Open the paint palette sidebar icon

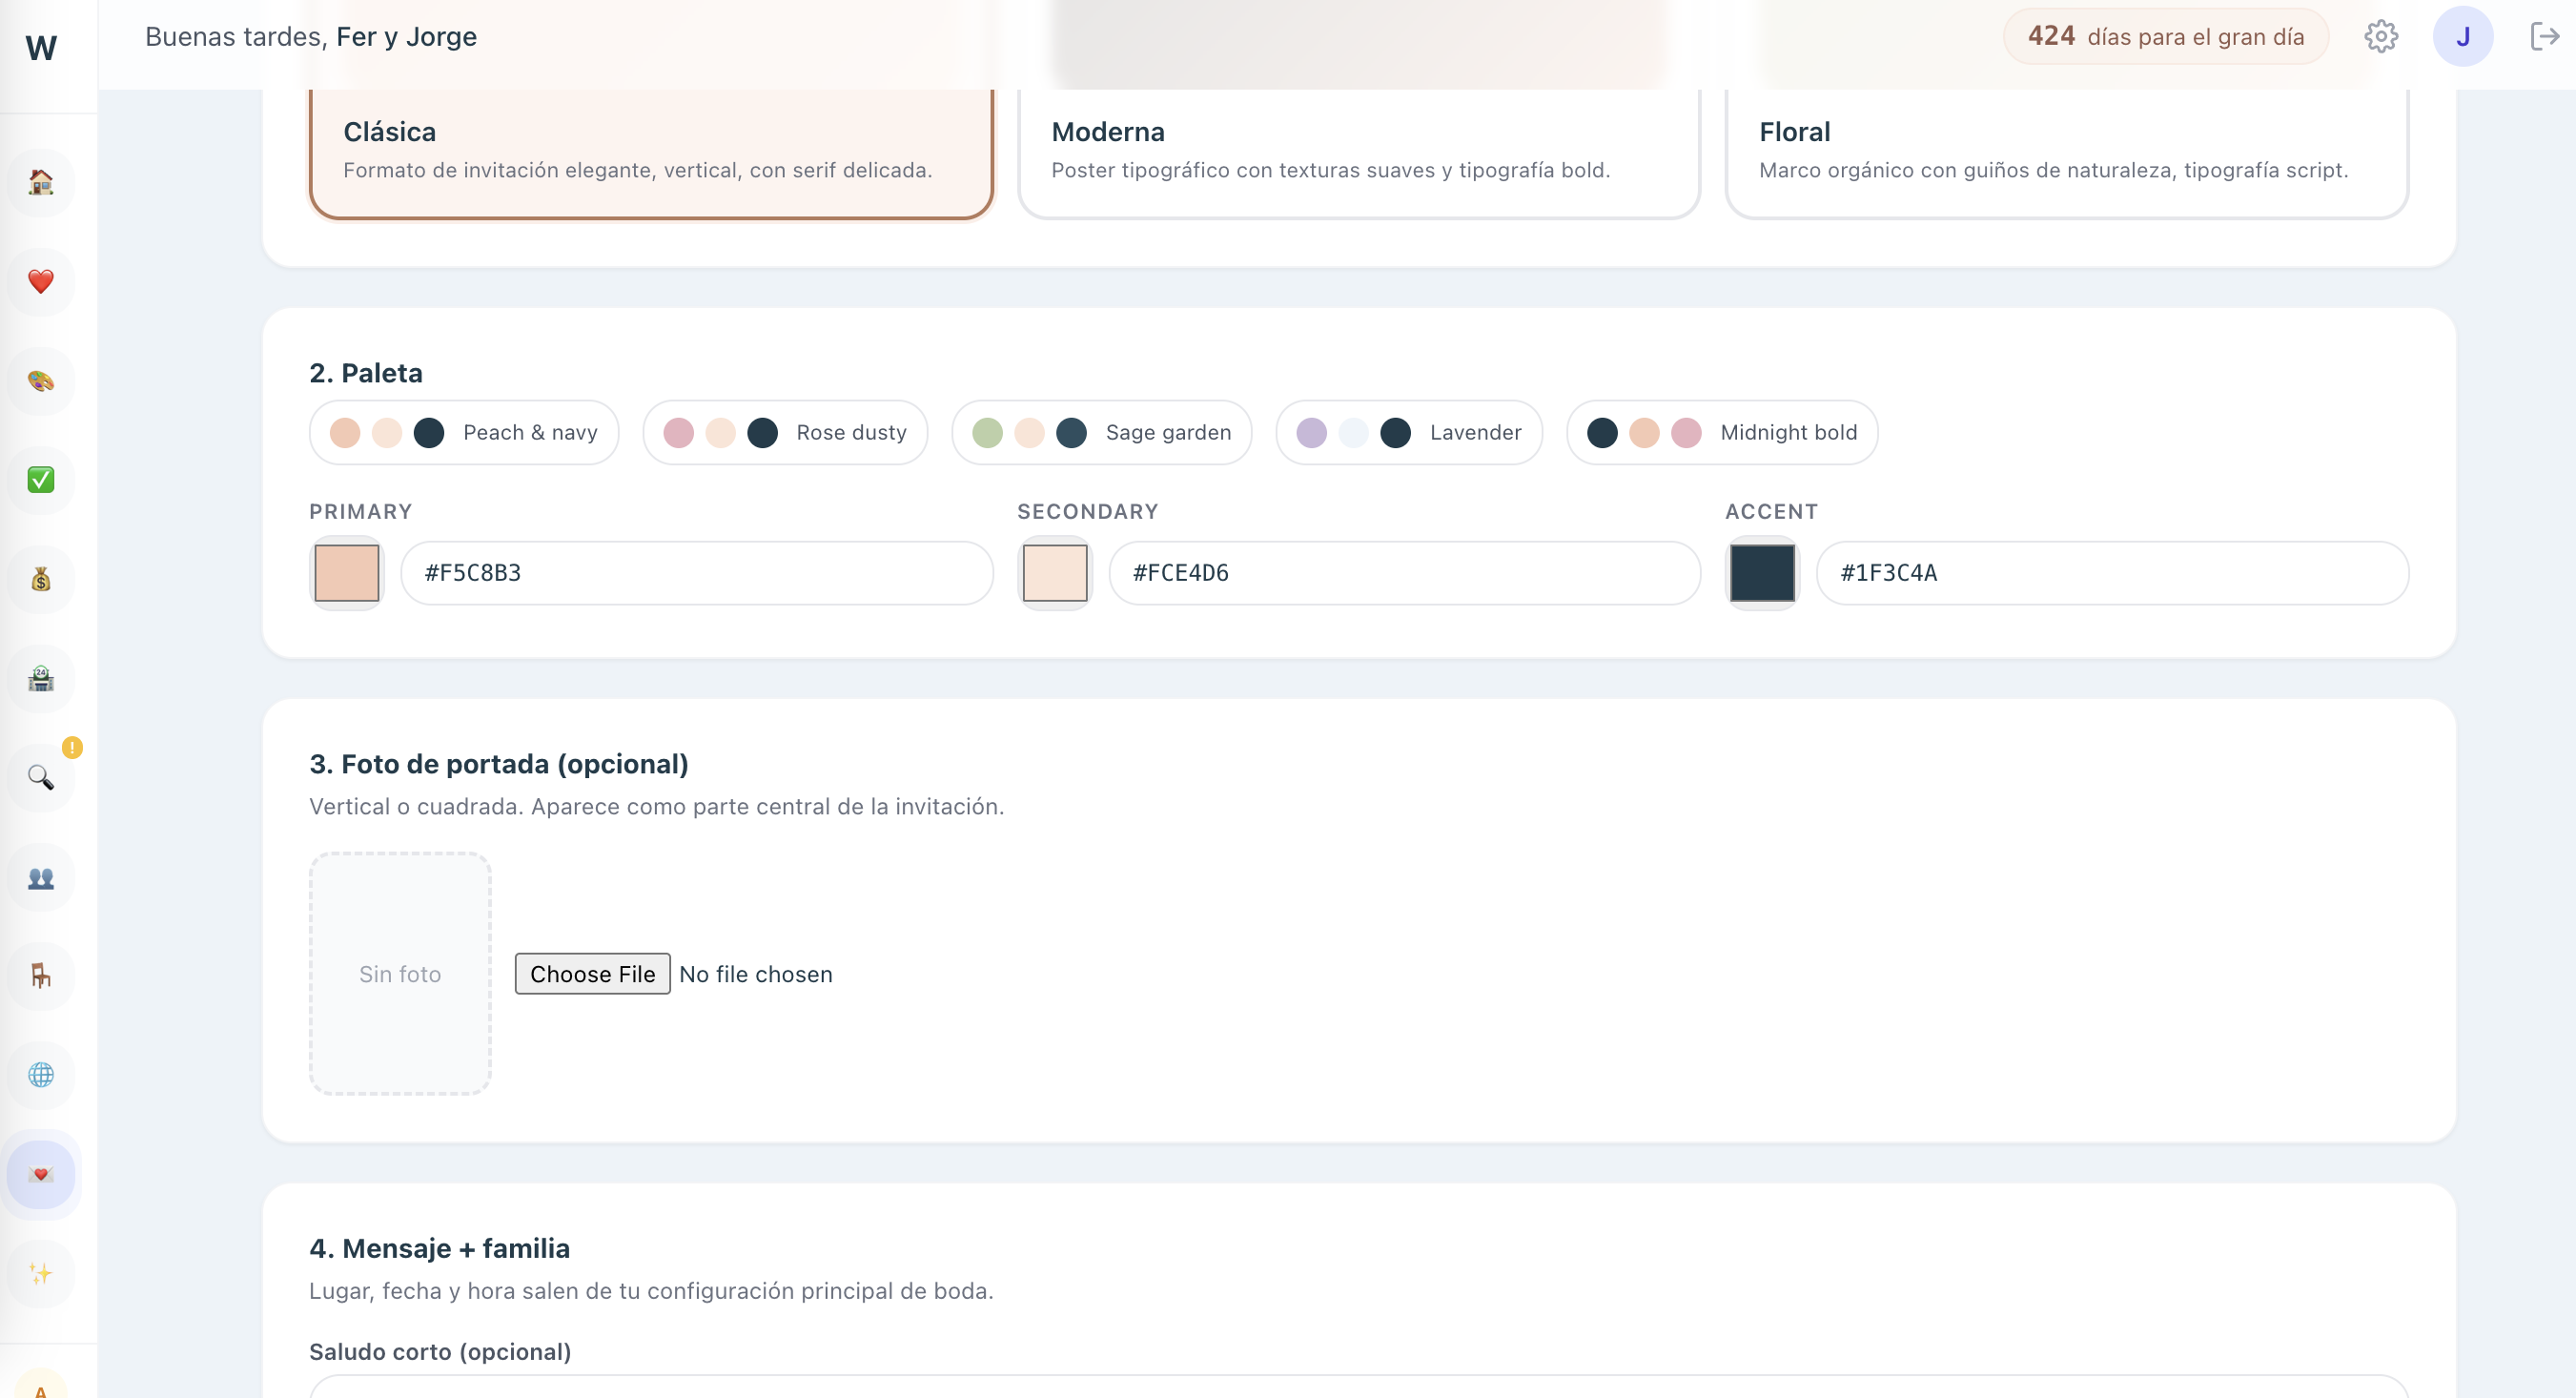(41, 381)
